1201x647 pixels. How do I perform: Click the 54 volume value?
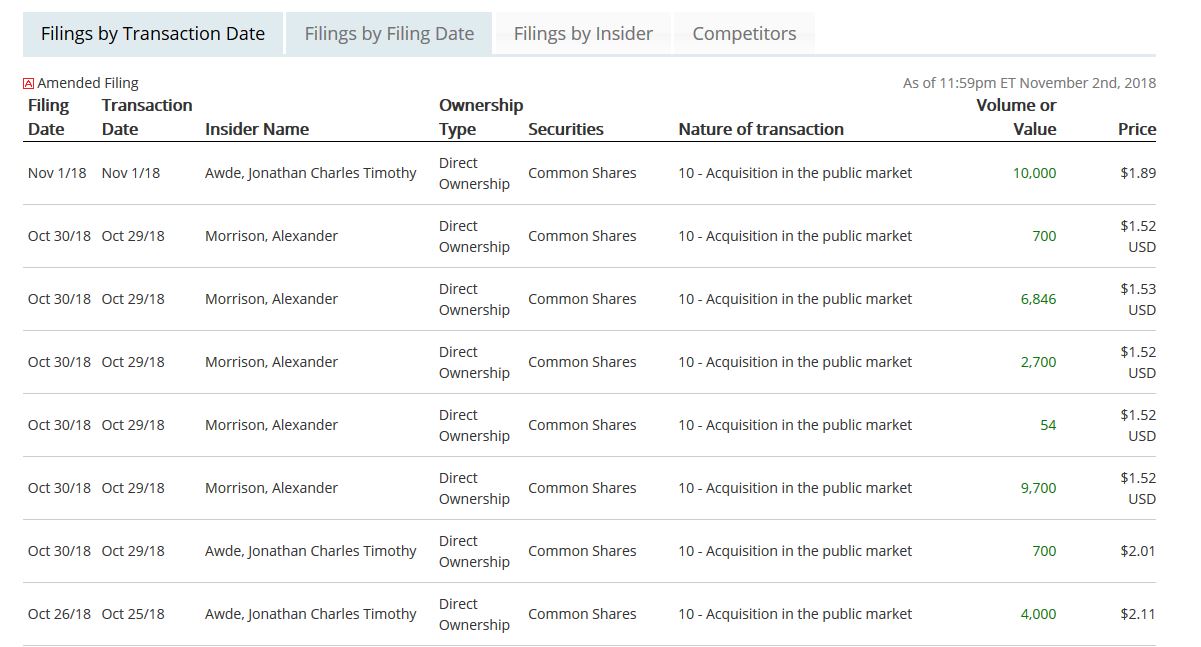[1047, 425]
